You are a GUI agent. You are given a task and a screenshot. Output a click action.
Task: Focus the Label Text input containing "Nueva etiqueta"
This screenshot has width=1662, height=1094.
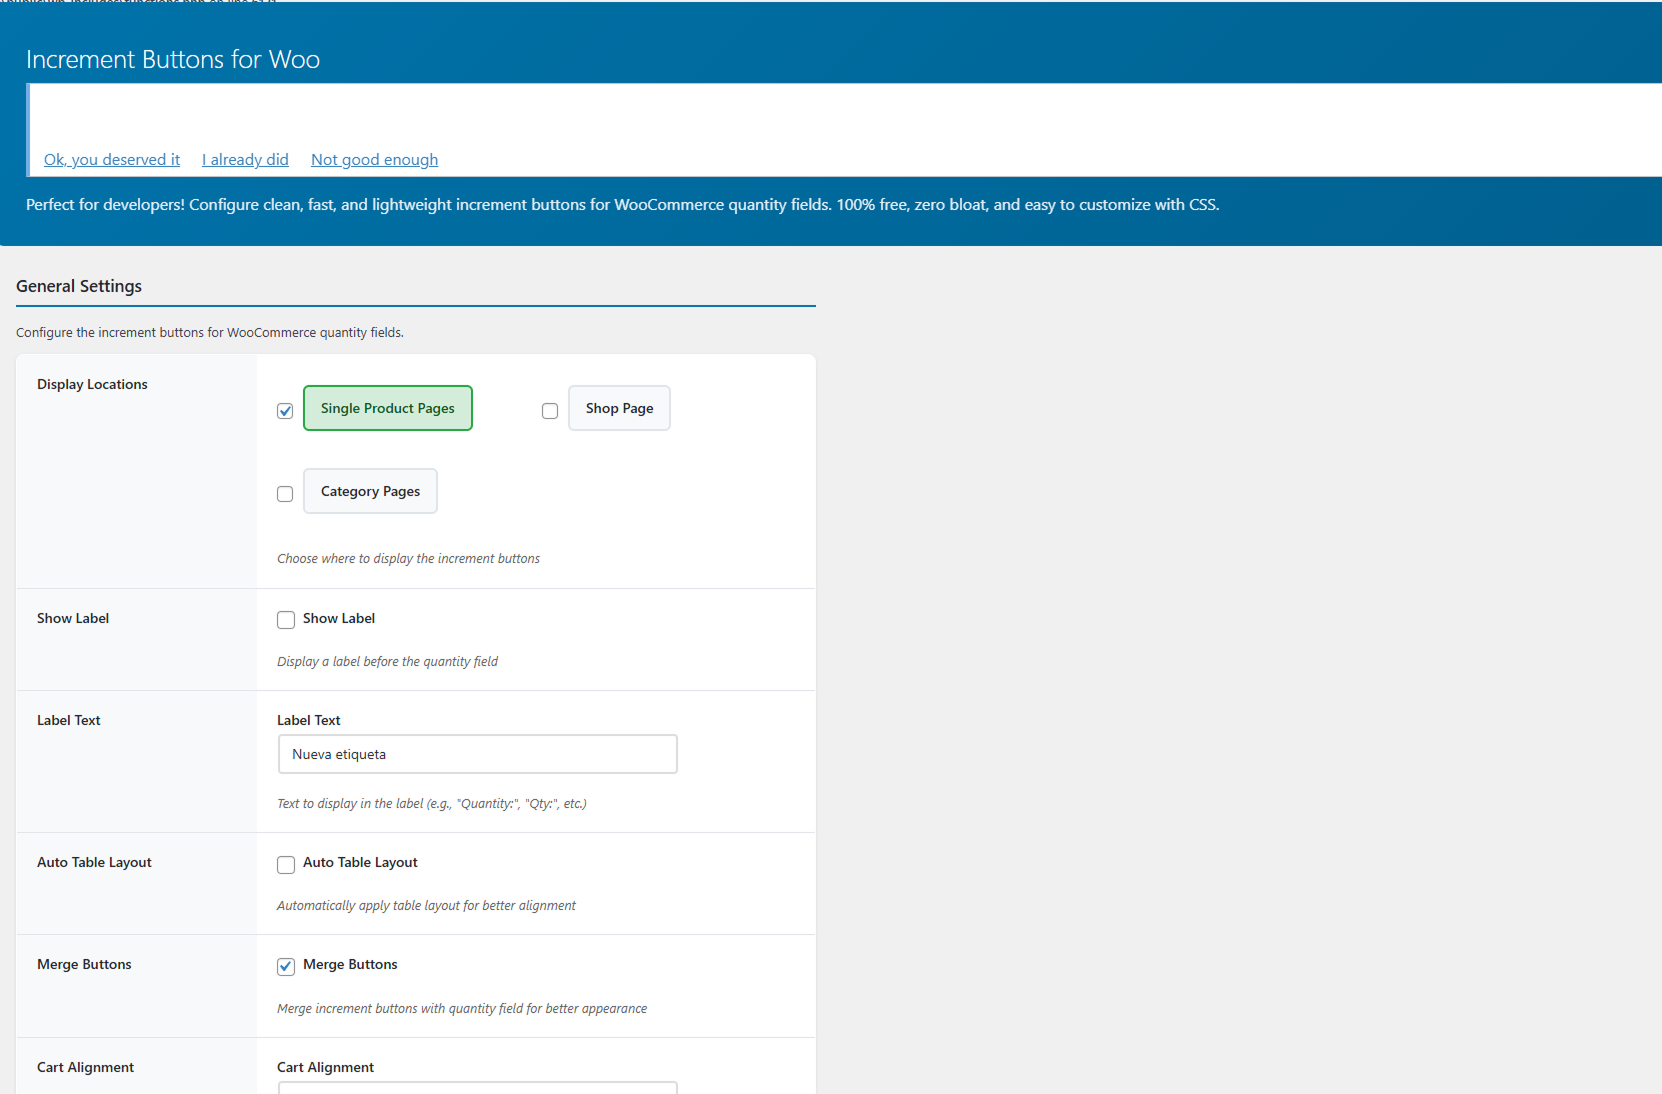point(477,754)
